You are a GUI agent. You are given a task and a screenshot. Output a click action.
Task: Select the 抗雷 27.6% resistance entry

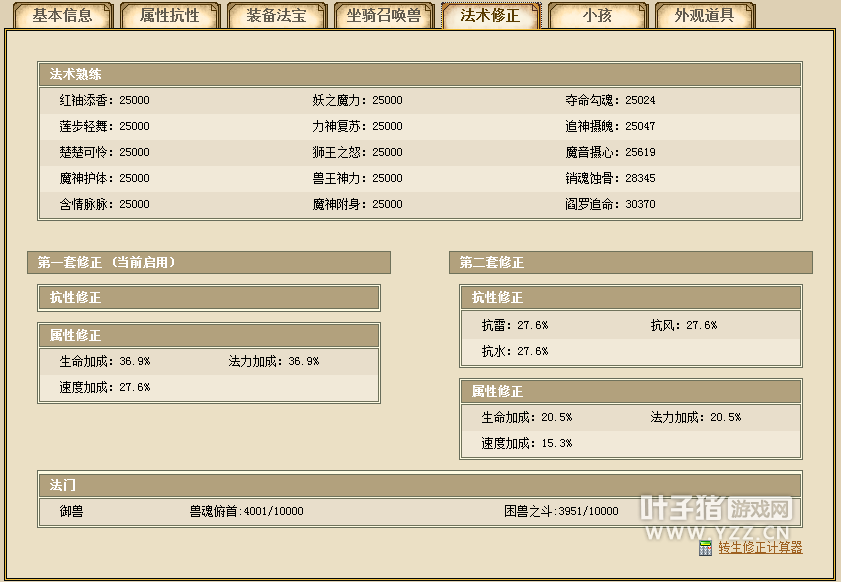coord(514,325)
